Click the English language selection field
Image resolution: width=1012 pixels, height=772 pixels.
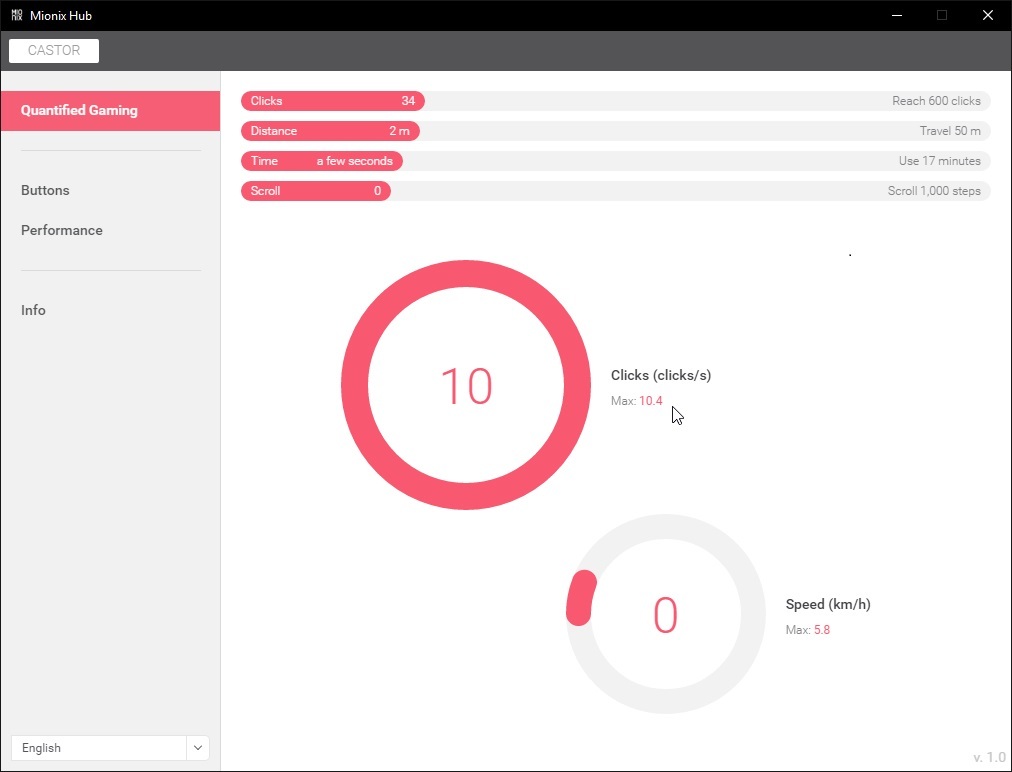[99, 747]
